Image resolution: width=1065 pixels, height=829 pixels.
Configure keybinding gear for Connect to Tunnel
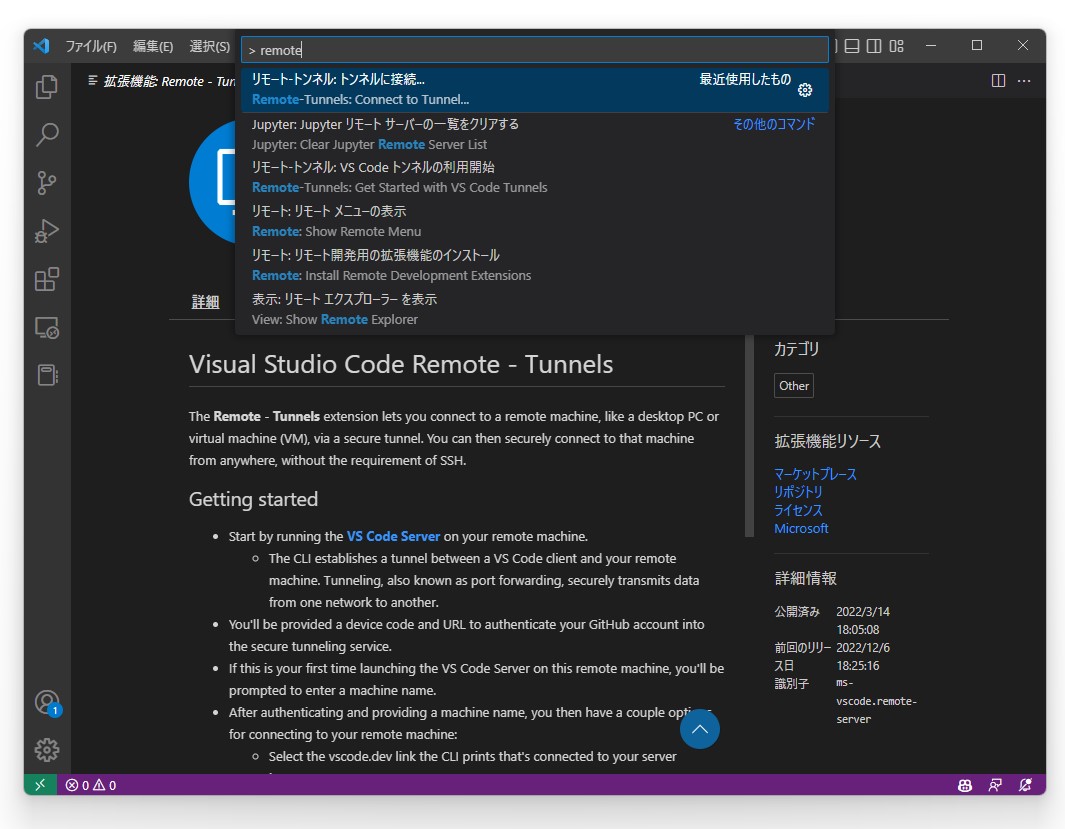point(805,90)
